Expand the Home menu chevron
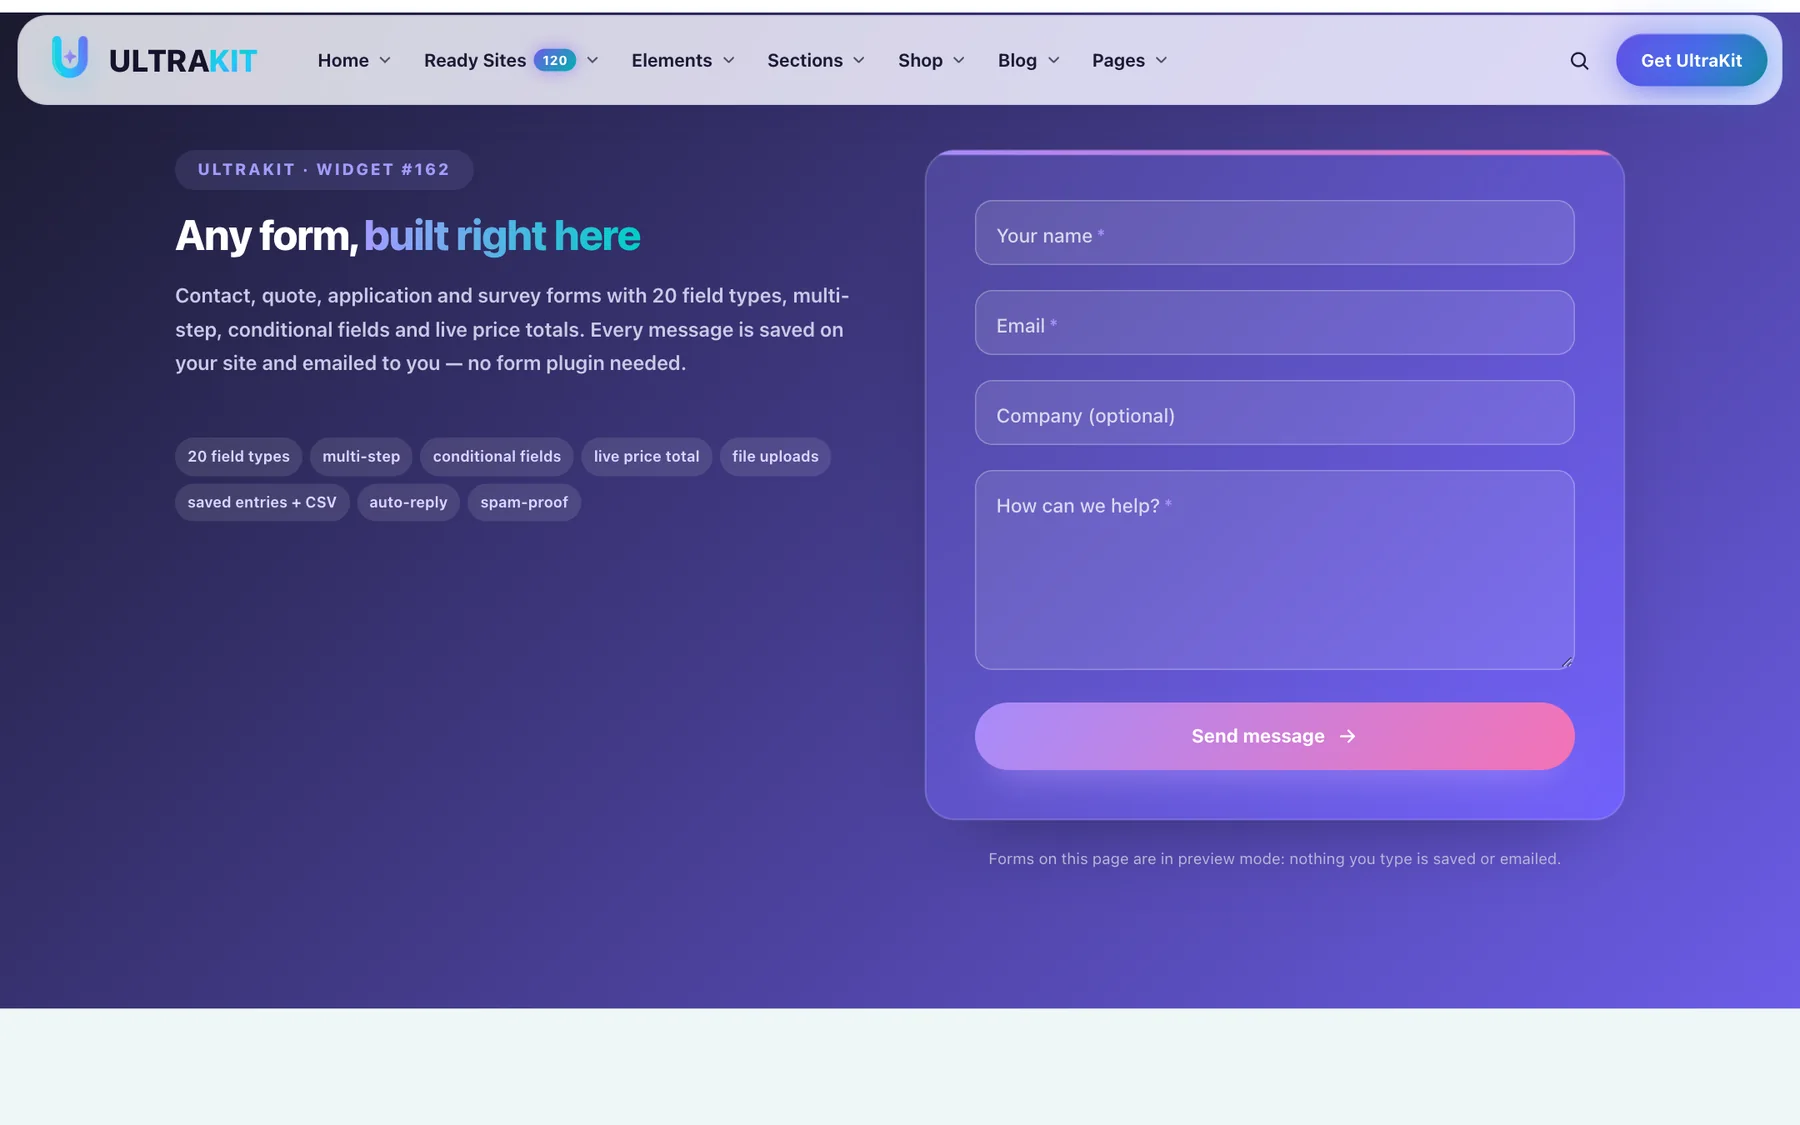The width and height of the screenshot is (1800, 1125). pos(385,61)
